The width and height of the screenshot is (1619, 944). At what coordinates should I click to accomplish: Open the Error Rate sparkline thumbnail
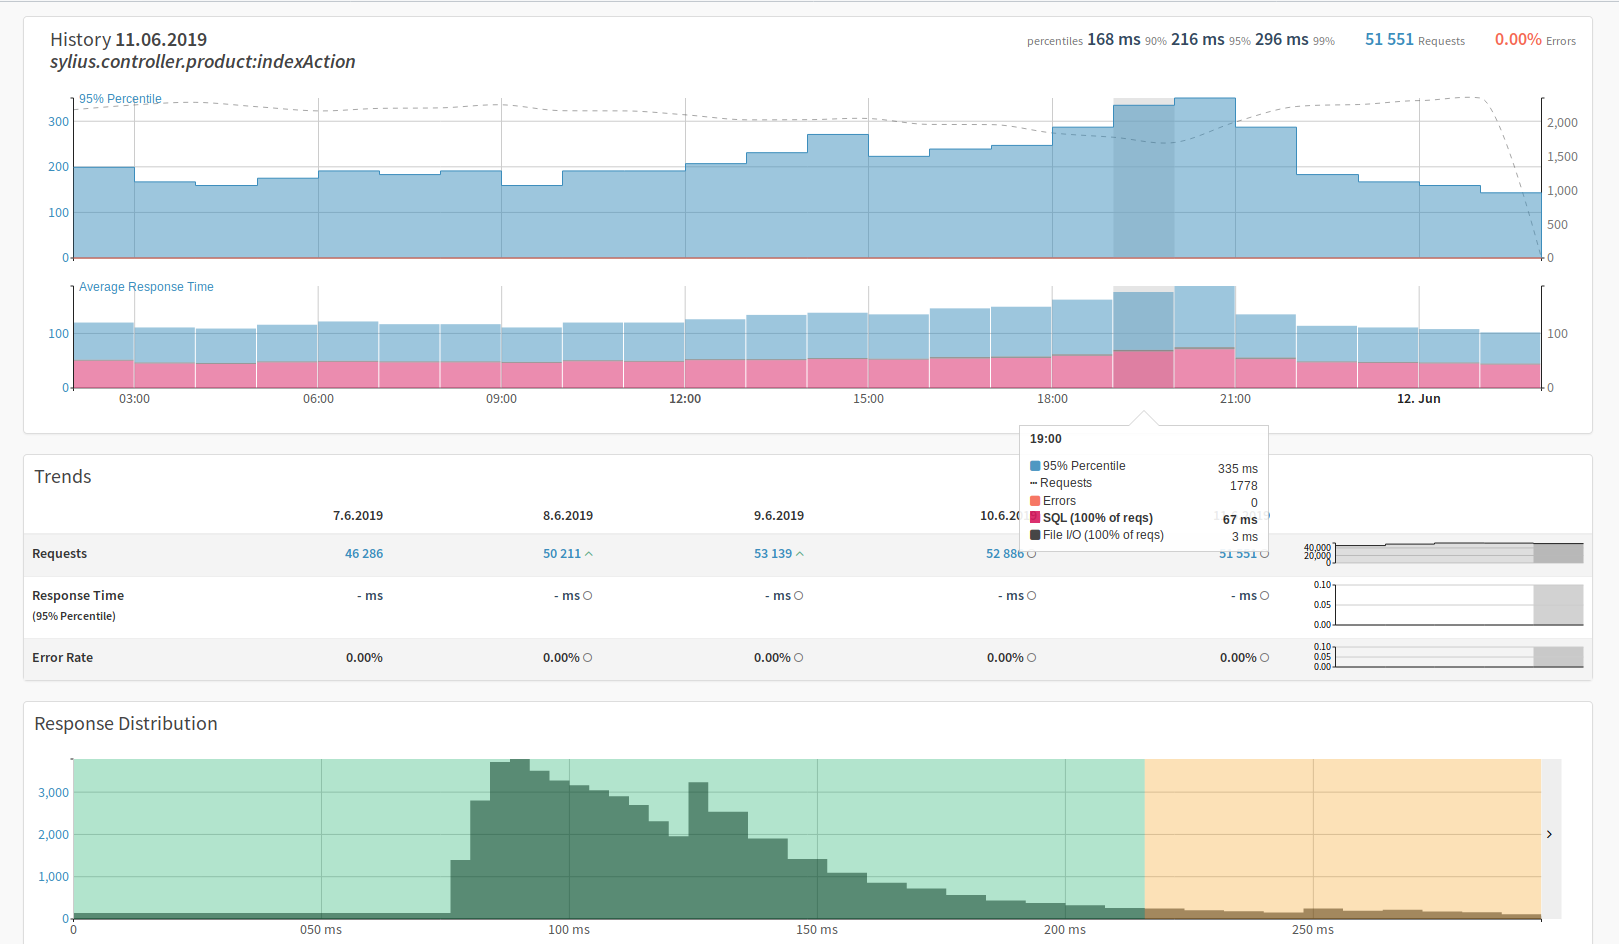tap(1459, 657)
